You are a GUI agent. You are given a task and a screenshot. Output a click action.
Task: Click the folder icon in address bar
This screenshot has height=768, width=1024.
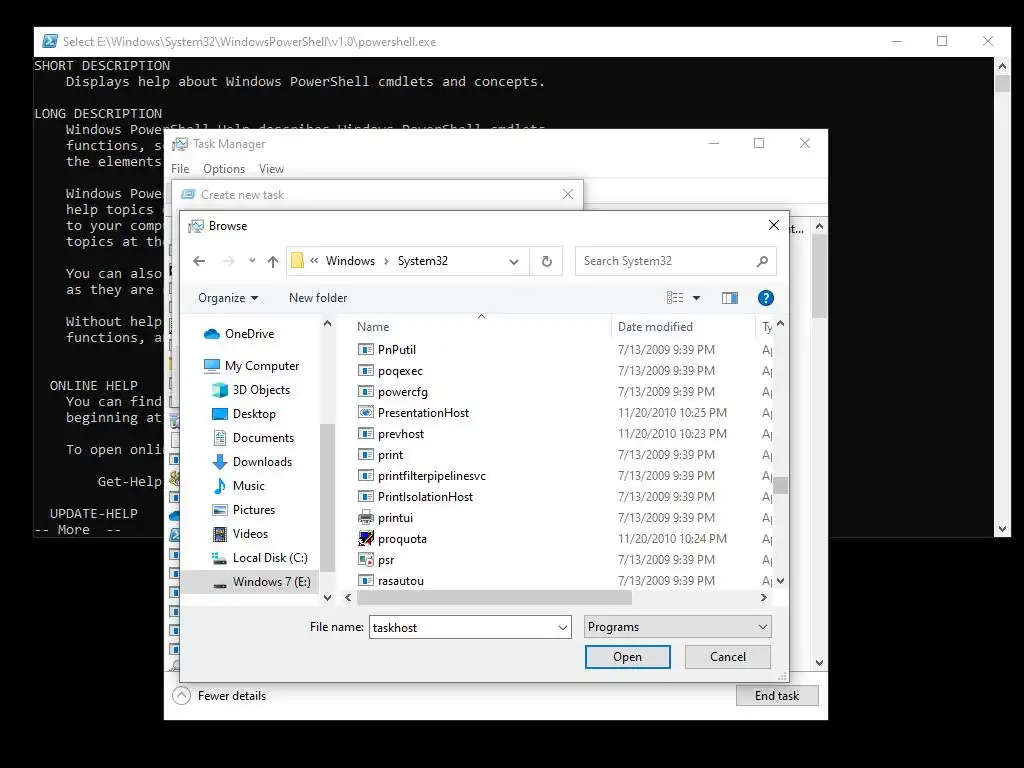point(297,261)
